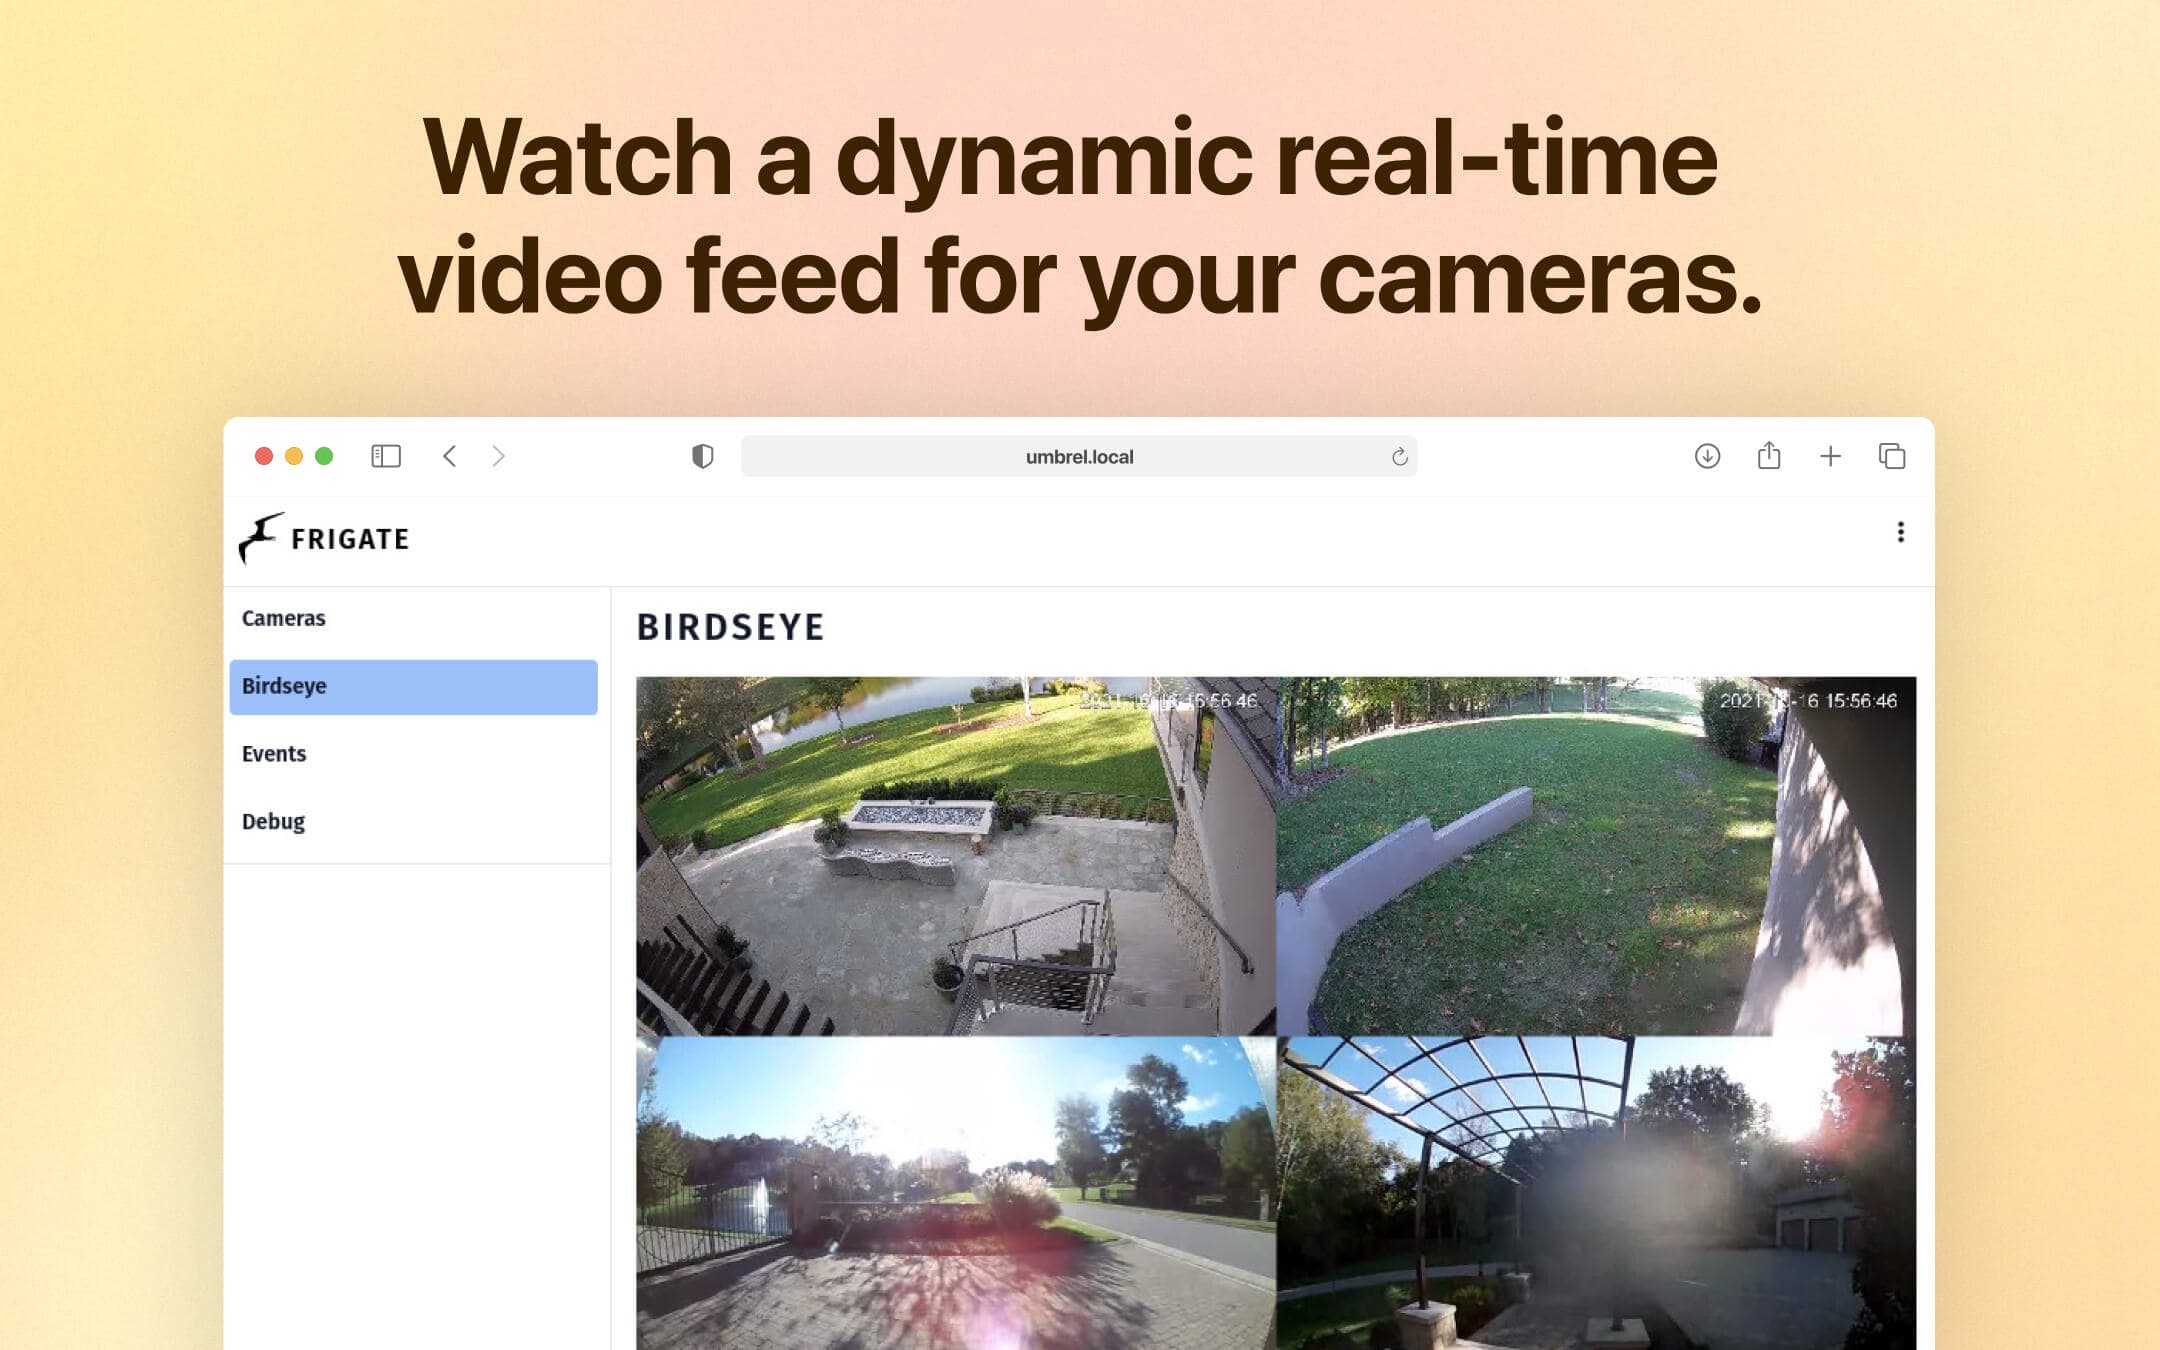
Task: Click the browser Shield icon
Action: point(703,456)
